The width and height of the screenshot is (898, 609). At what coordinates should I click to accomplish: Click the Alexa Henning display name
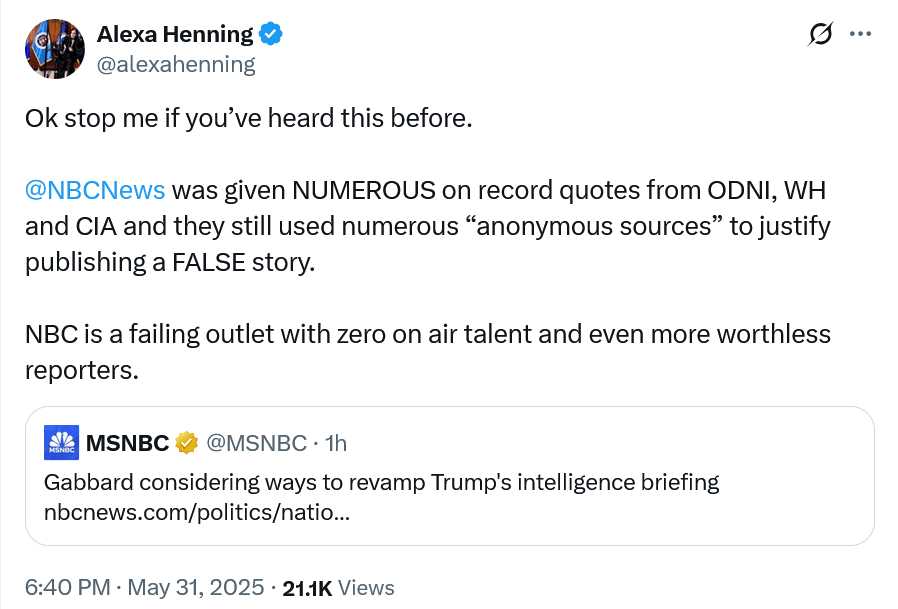[x=175, y=34]
